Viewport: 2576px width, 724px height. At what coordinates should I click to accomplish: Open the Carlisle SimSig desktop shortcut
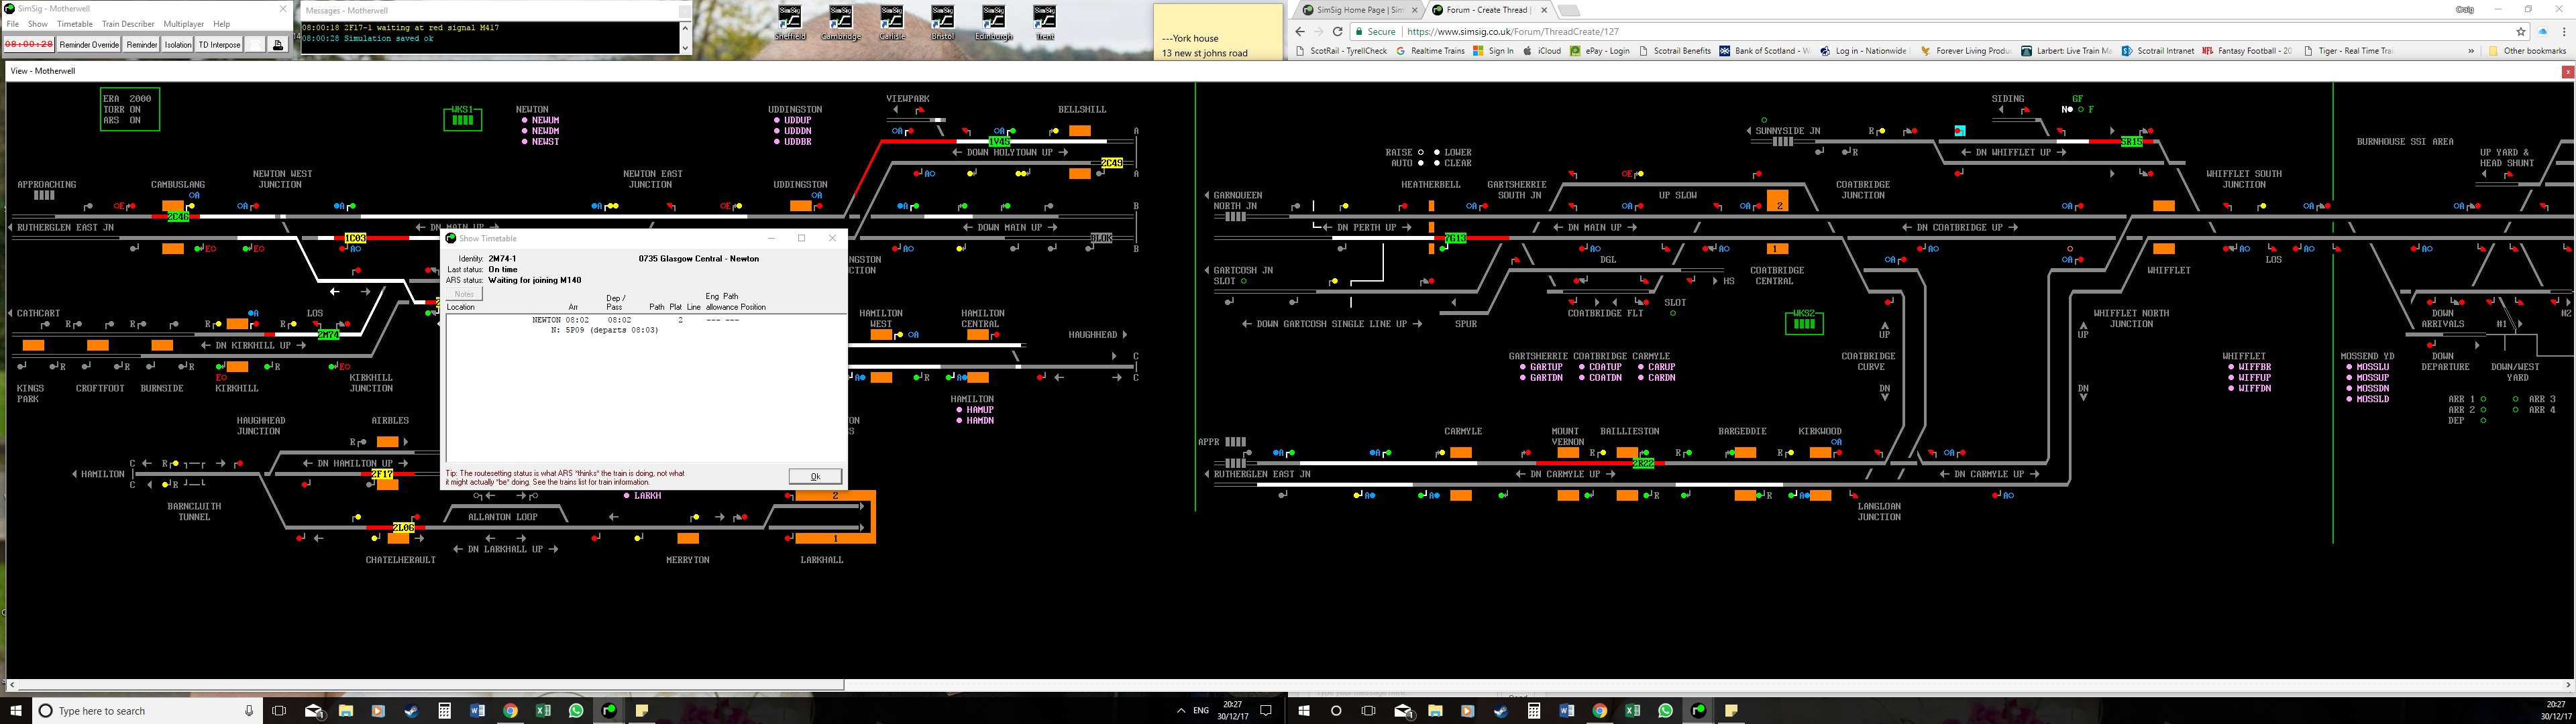(x=892, y=22)
